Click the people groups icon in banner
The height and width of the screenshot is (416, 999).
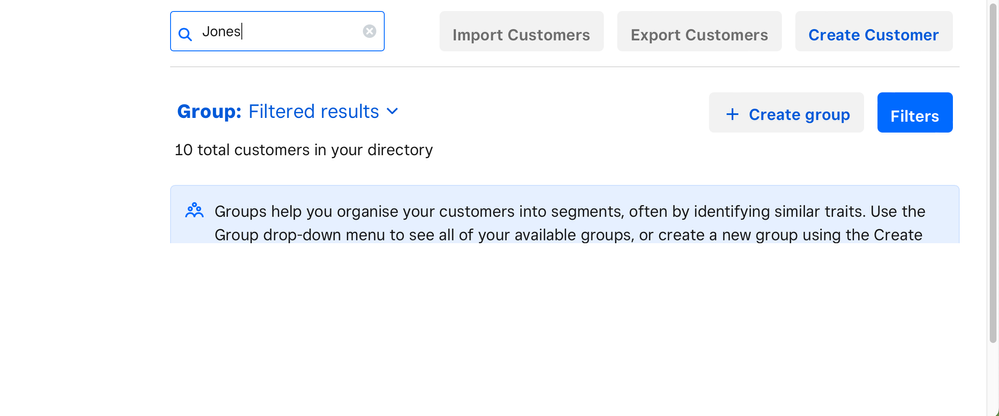194,211
